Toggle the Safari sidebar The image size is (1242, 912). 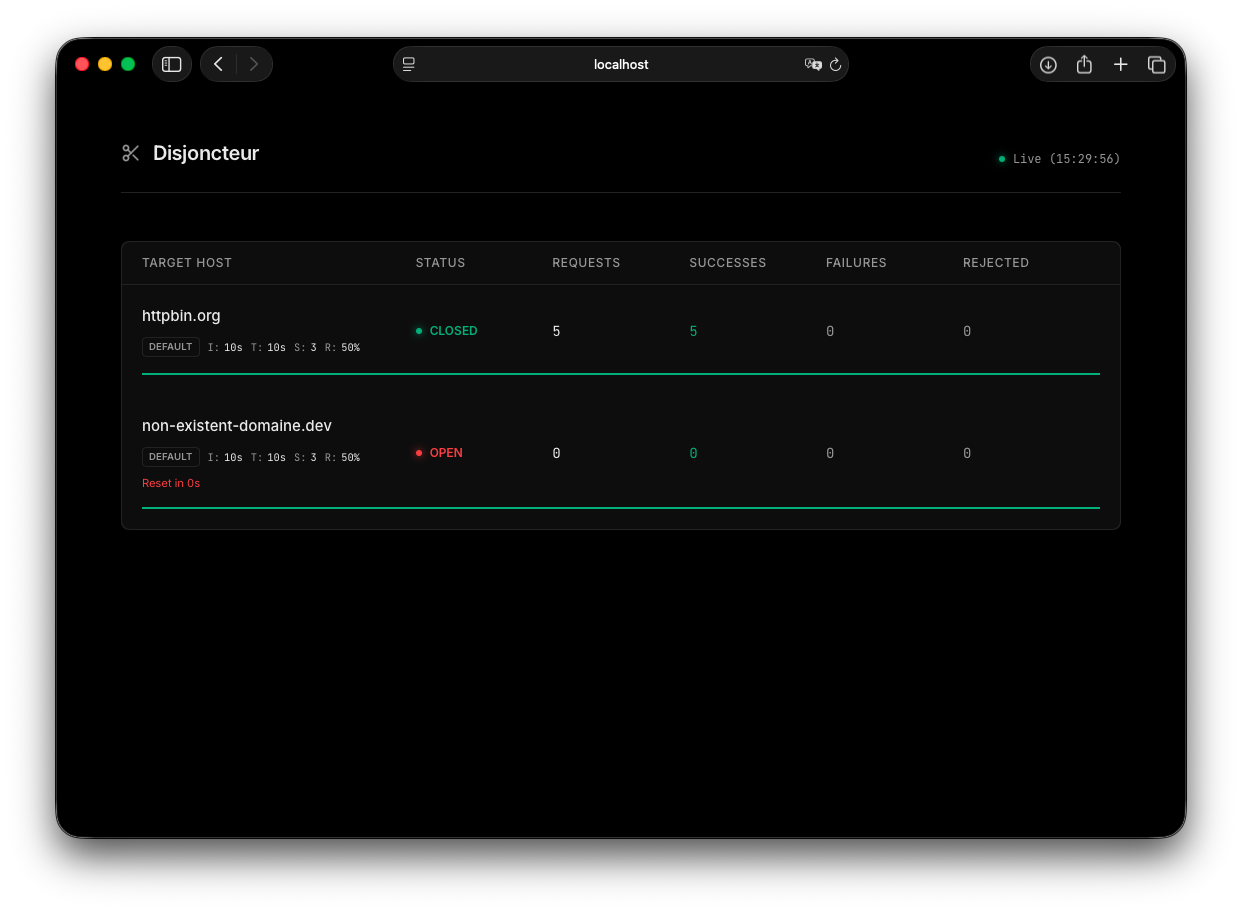[x=172, y=64]
